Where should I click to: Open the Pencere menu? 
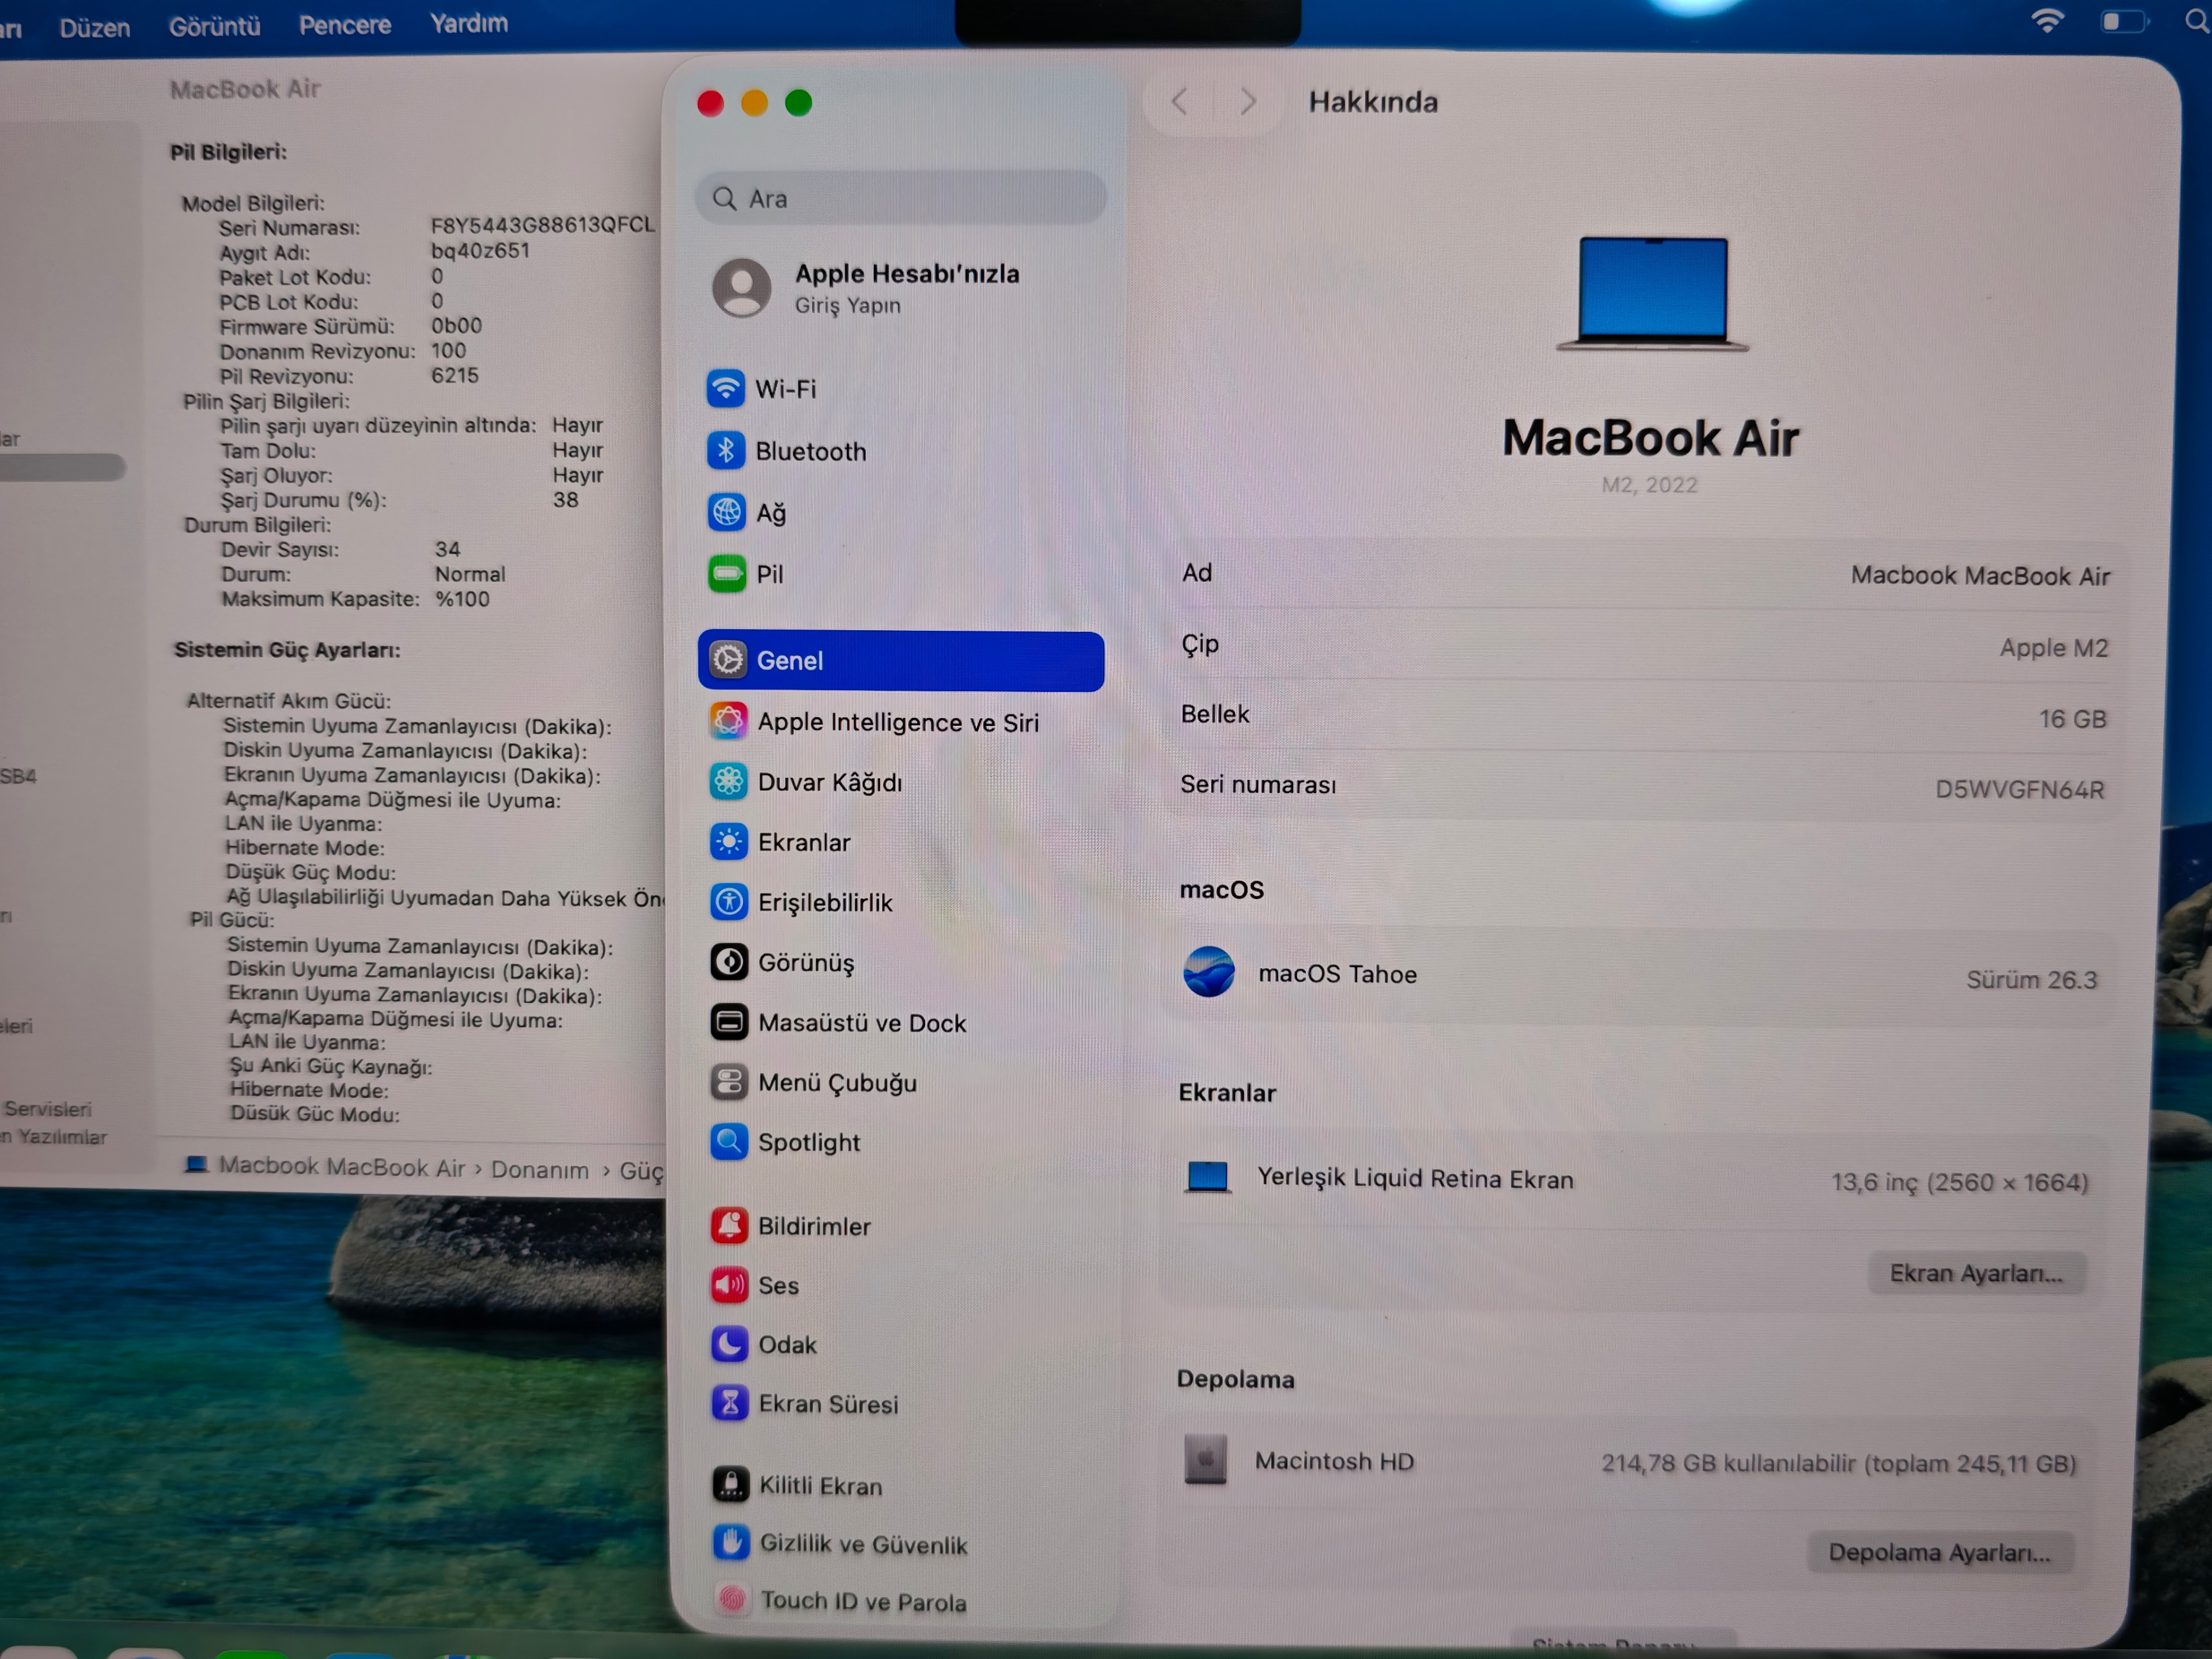(x=345, y=25)
